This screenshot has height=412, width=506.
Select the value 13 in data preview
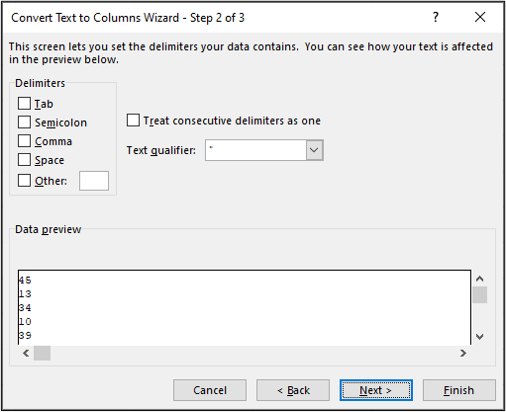click(25, 294)
